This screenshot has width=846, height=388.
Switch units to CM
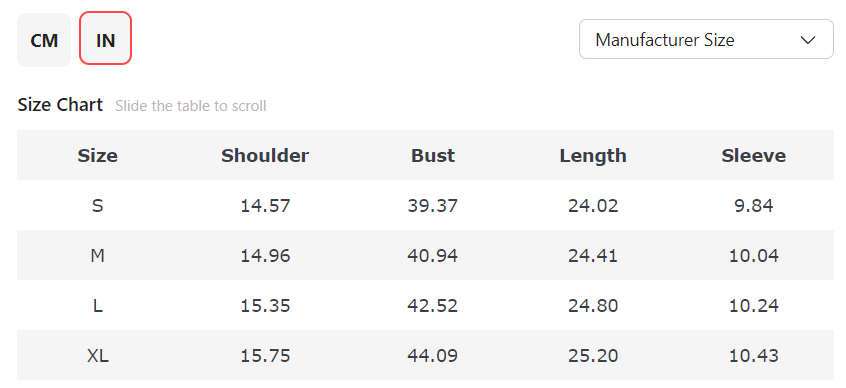point(44,40)
